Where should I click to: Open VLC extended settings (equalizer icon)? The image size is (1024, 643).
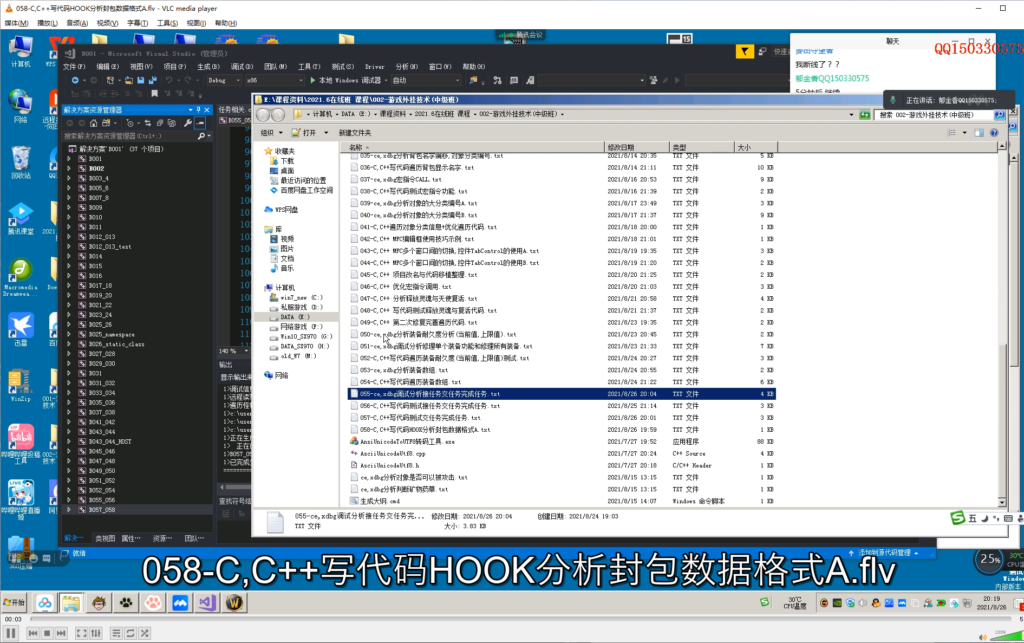pos(96,633)
